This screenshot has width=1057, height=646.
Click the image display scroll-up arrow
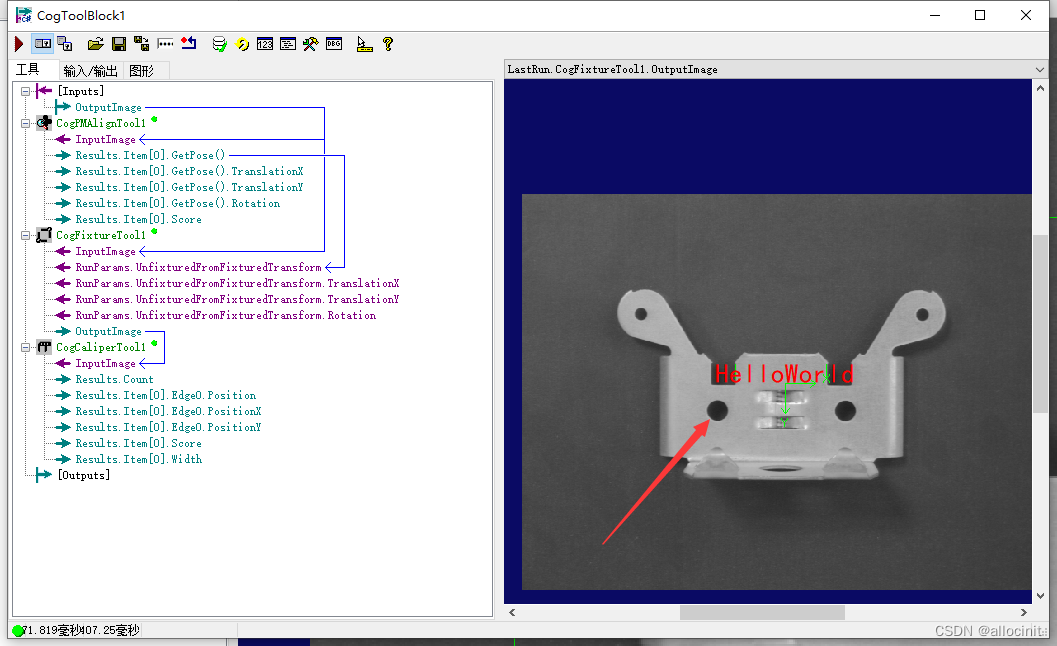[x=1040, y=88]
